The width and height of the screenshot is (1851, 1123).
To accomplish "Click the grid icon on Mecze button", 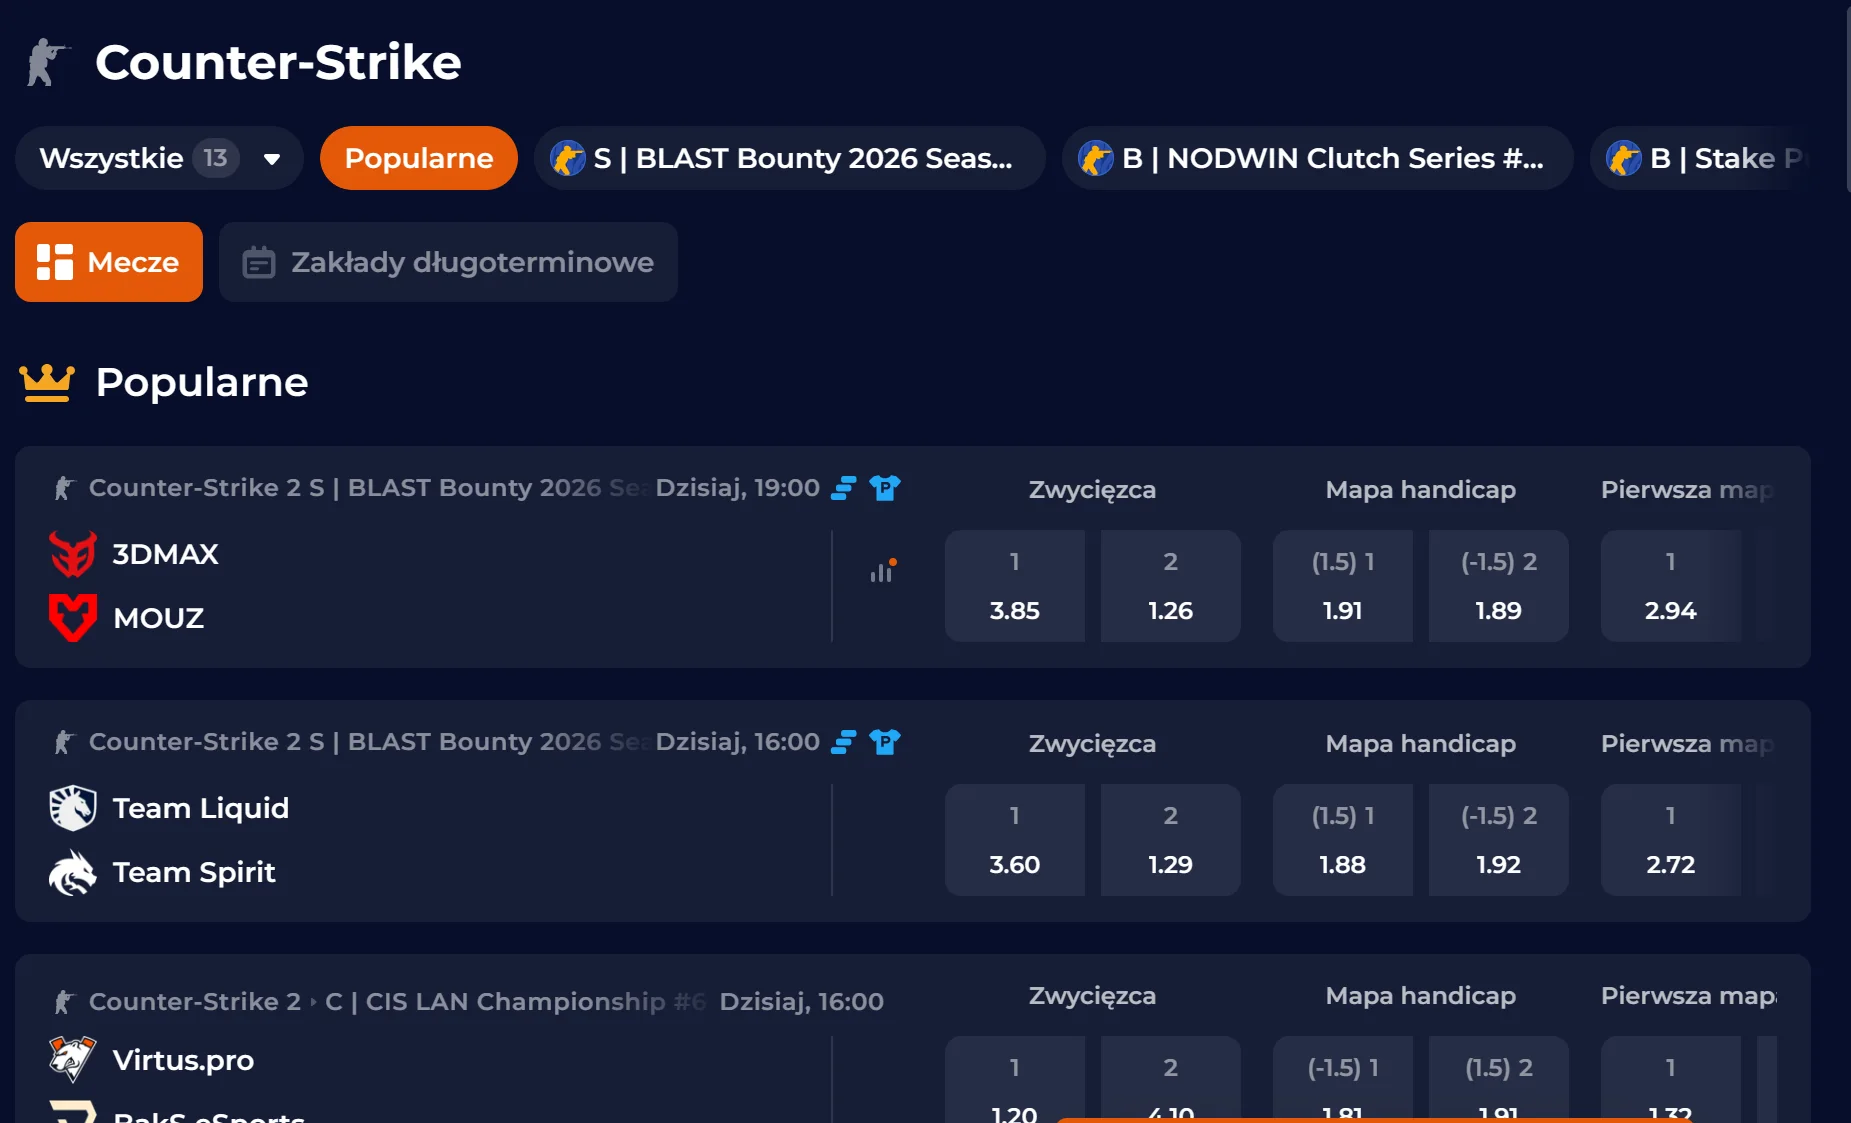I will pyautogui.click(x=55, y=262).
